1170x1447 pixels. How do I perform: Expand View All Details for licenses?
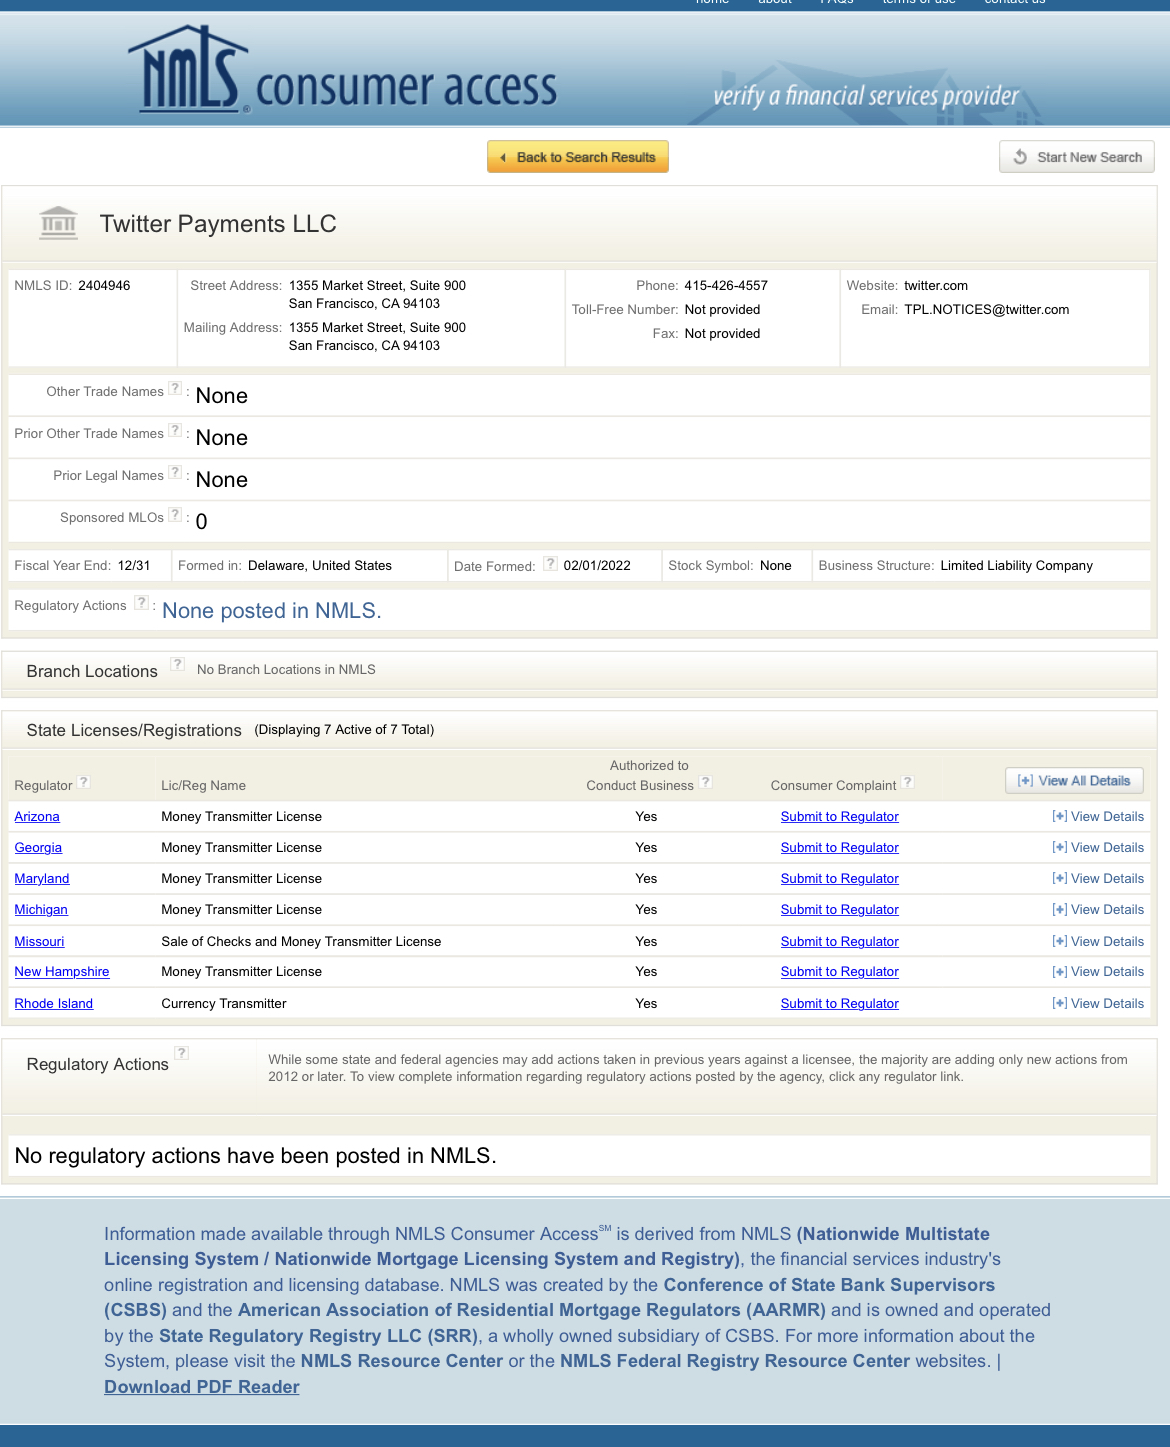pos(1073,781)
